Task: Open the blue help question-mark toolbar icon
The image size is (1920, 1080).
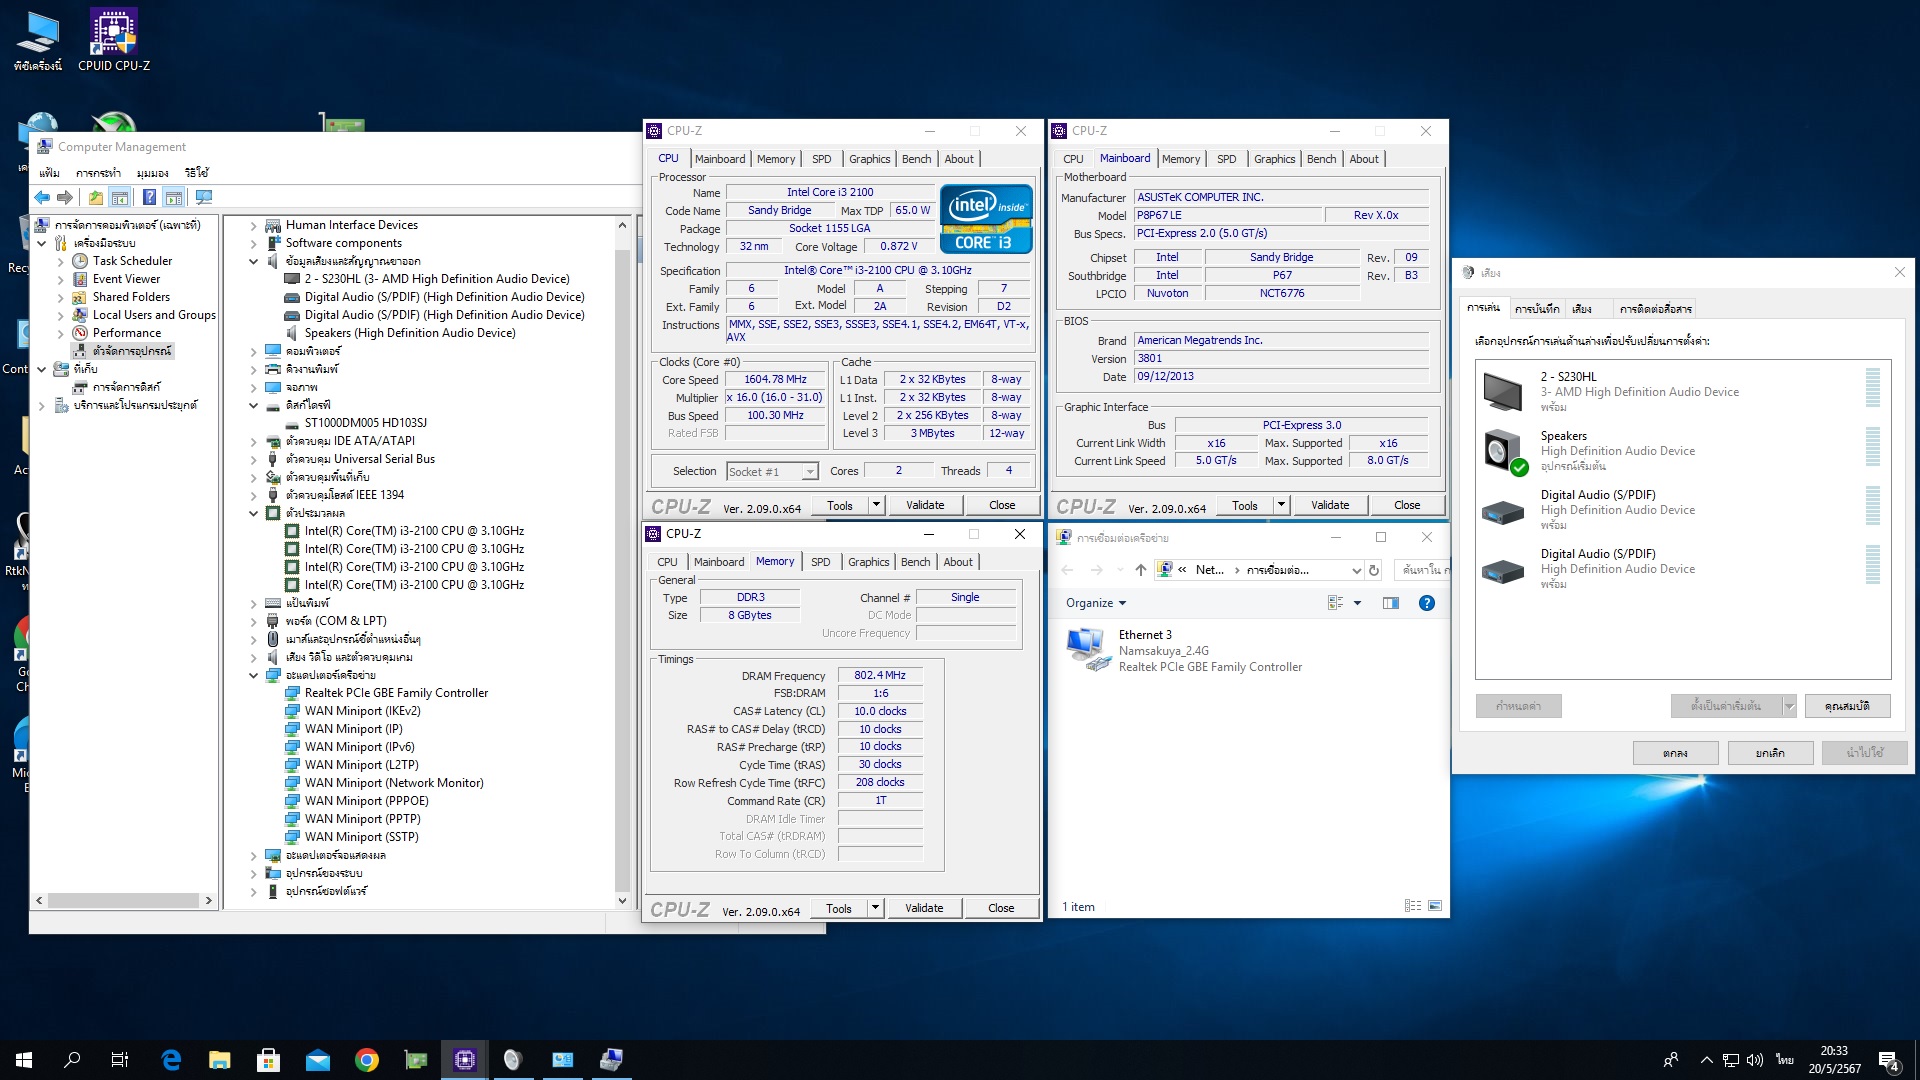Action: pos(149,197)
